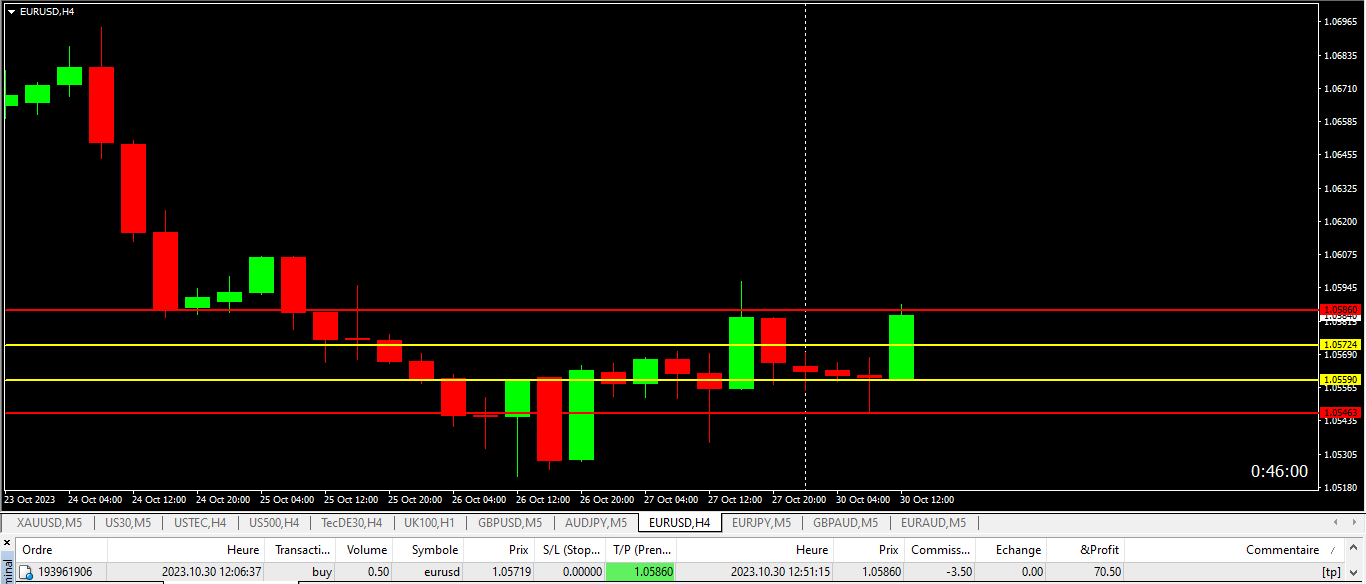
Task: Switch to the XAUUSD,M5 chart tab
Action: (x=49, y=523)
